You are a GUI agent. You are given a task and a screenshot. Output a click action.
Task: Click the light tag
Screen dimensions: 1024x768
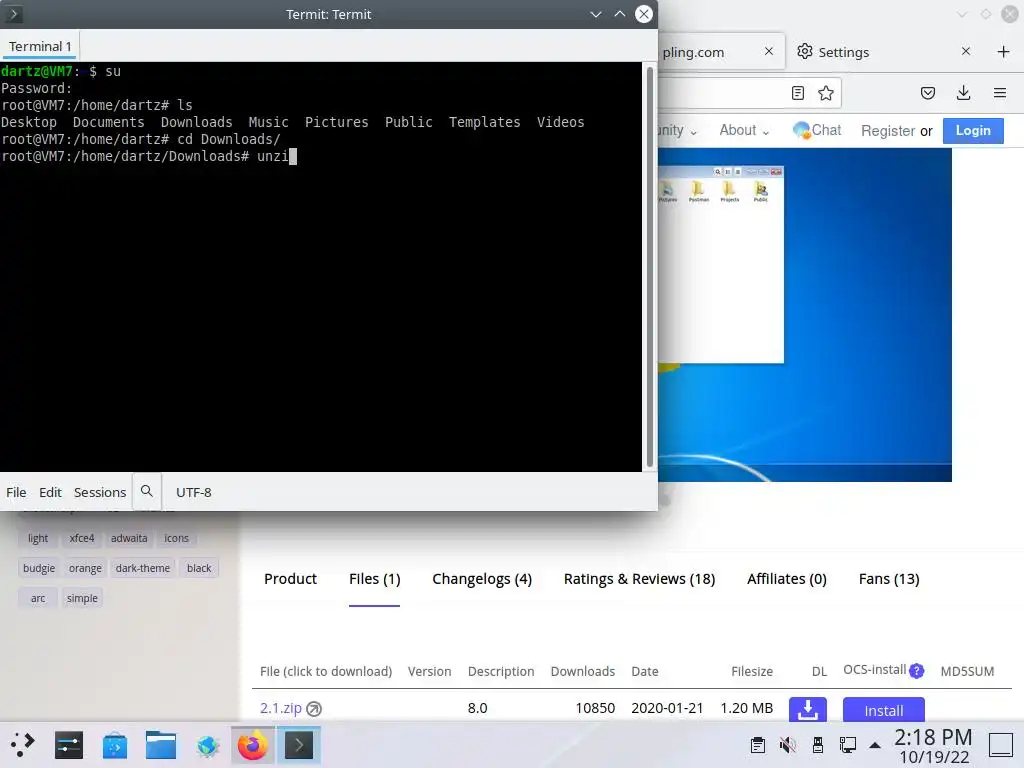click(x=38, y=538)
